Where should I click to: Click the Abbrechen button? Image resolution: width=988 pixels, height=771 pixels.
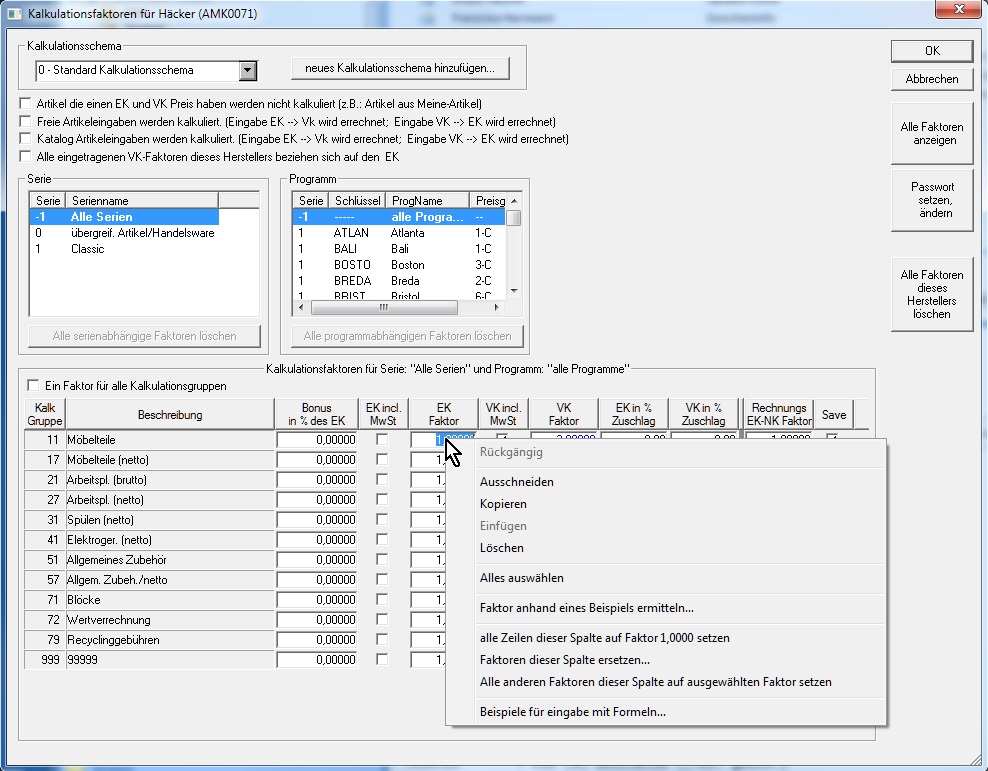[931, 79]
